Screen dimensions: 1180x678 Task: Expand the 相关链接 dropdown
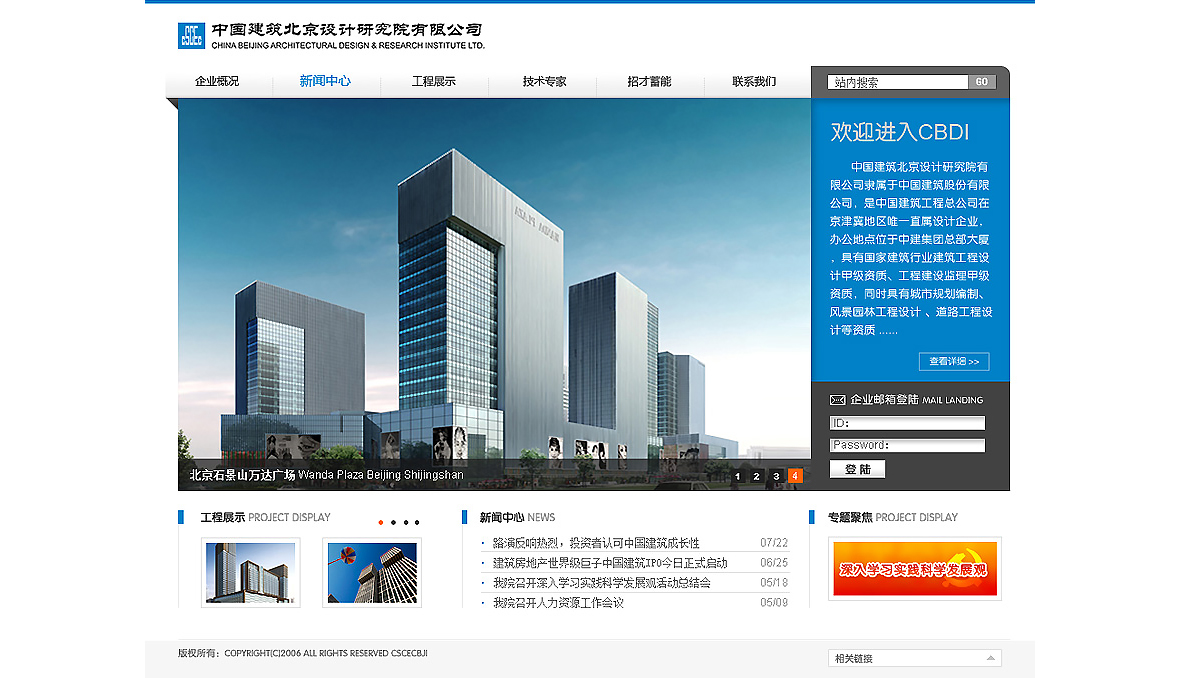(914, 658)
